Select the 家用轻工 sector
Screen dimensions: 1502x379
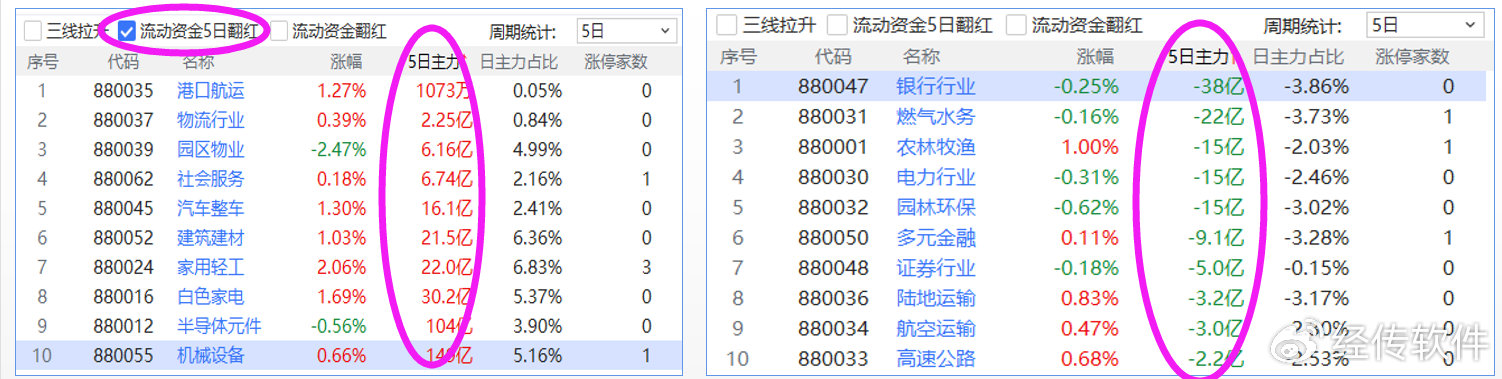click(211, 268)
